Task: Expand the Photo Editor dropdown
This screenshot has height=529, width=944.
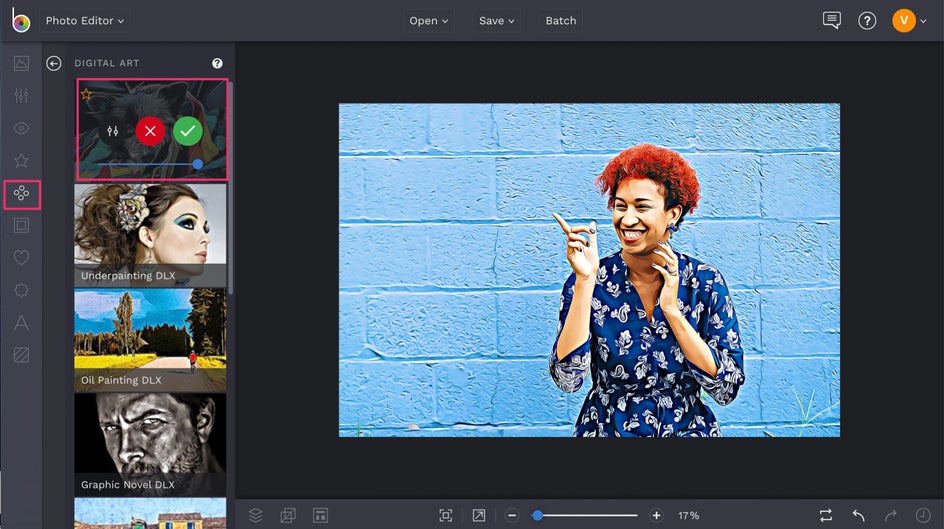Action: pyautogui.click(x=85, y=20)
